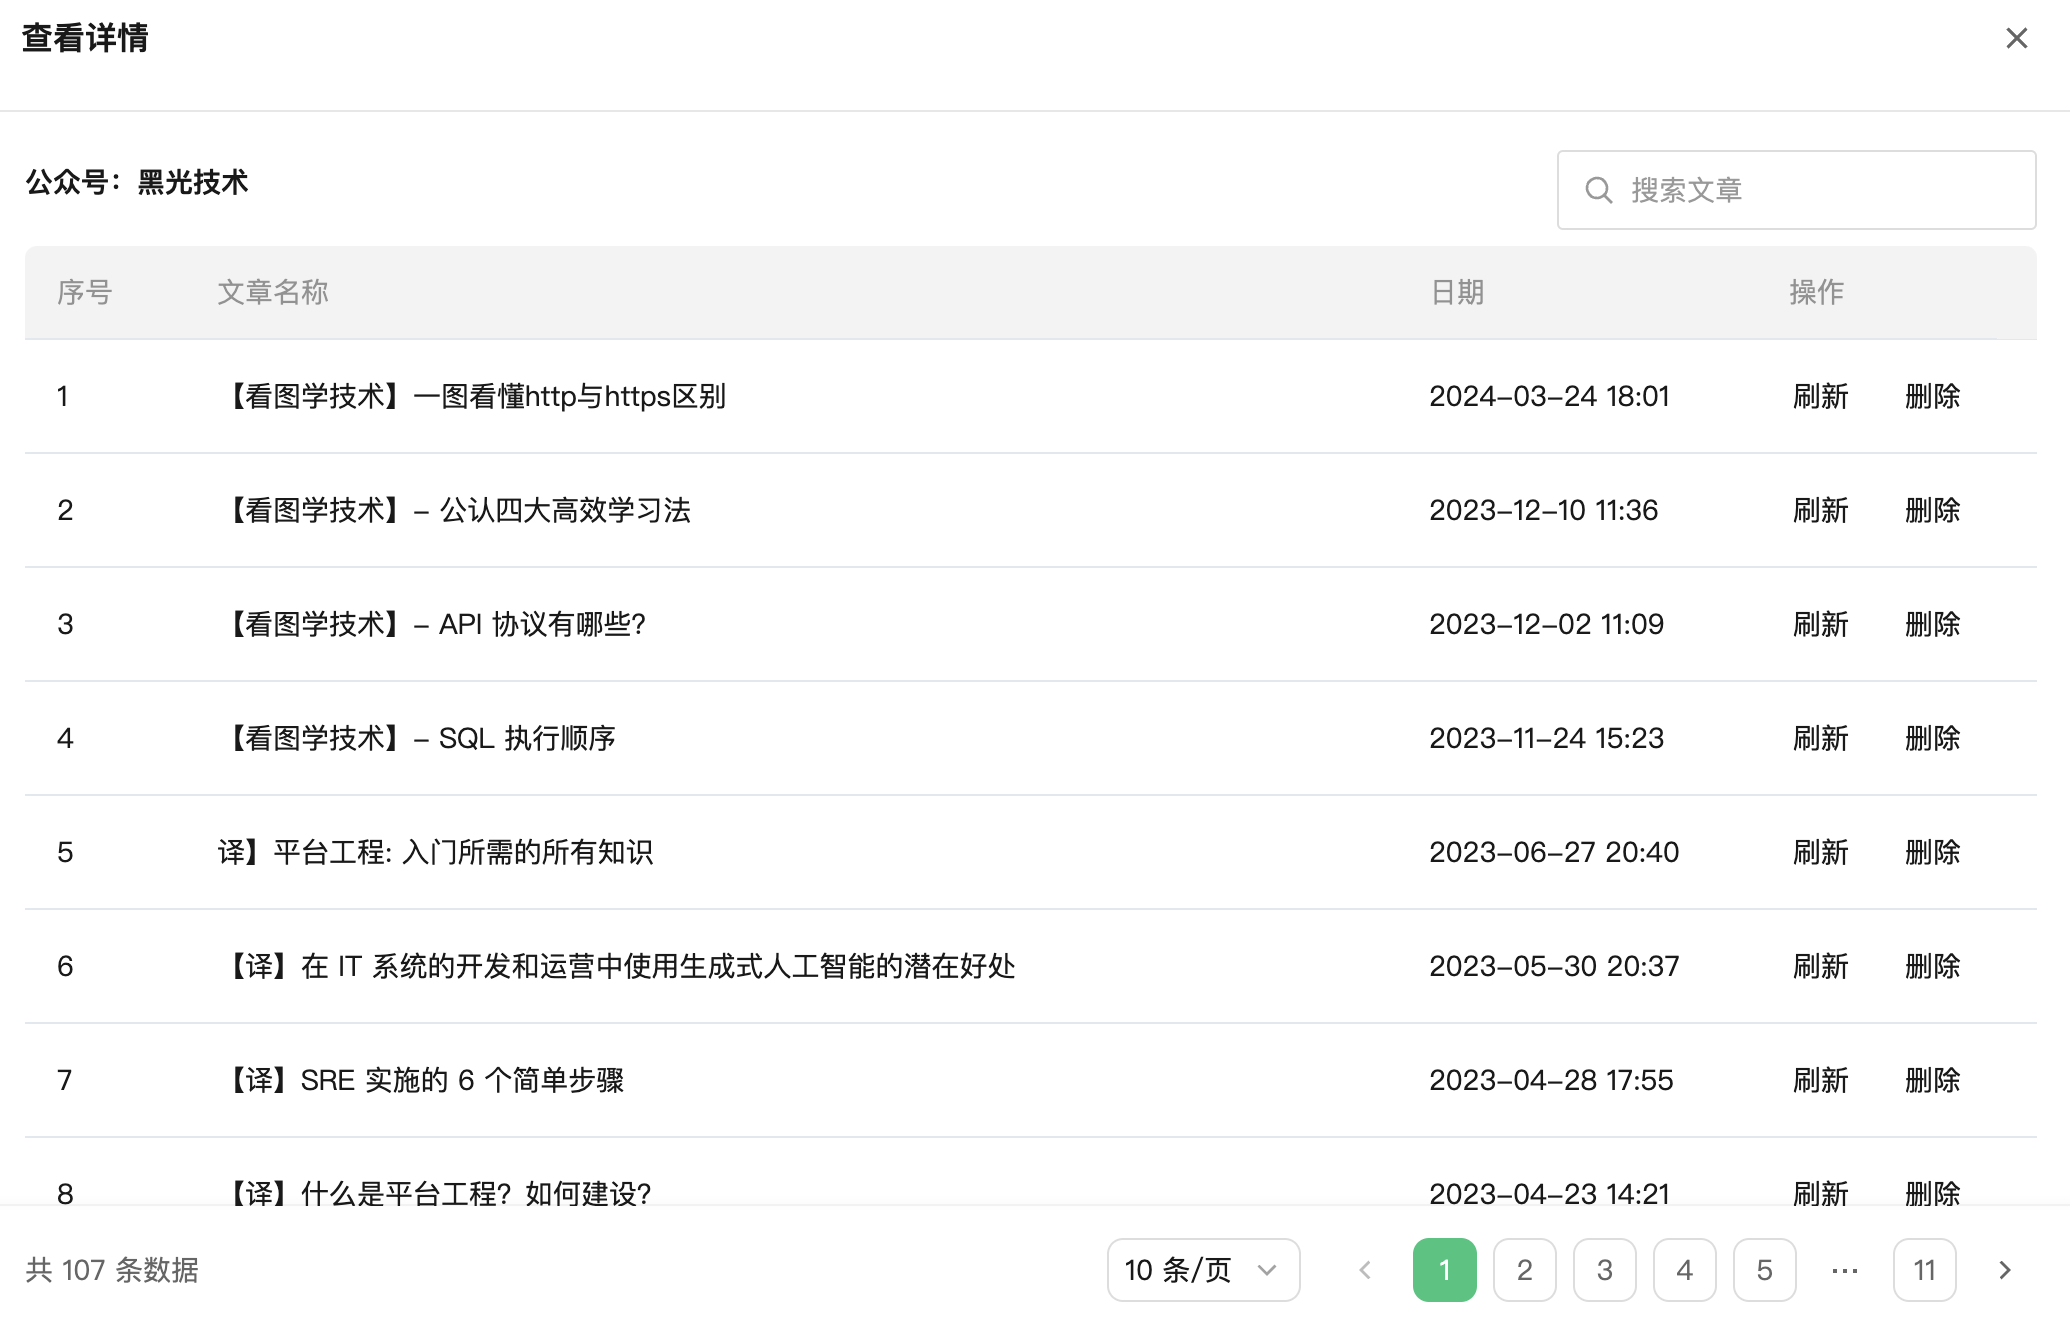Click the search magnifier icon

(1599, 190)
